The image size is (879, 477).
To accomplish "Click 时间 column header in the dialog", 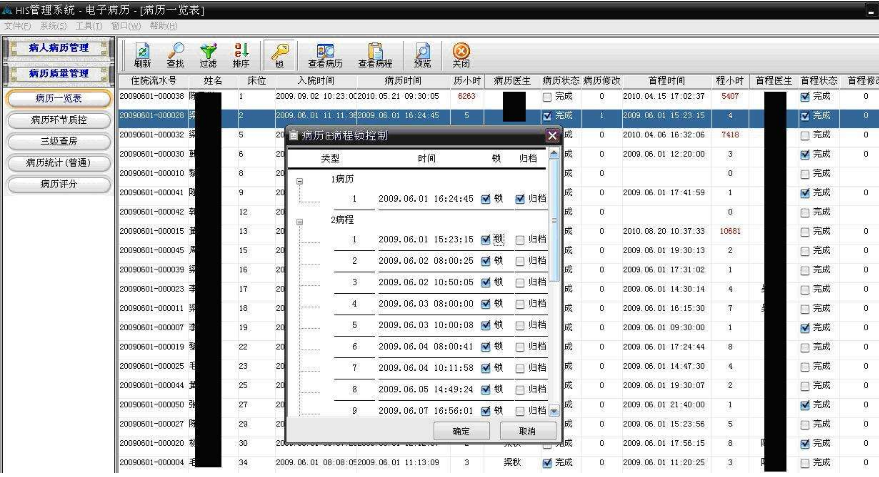I will point(426,159).
